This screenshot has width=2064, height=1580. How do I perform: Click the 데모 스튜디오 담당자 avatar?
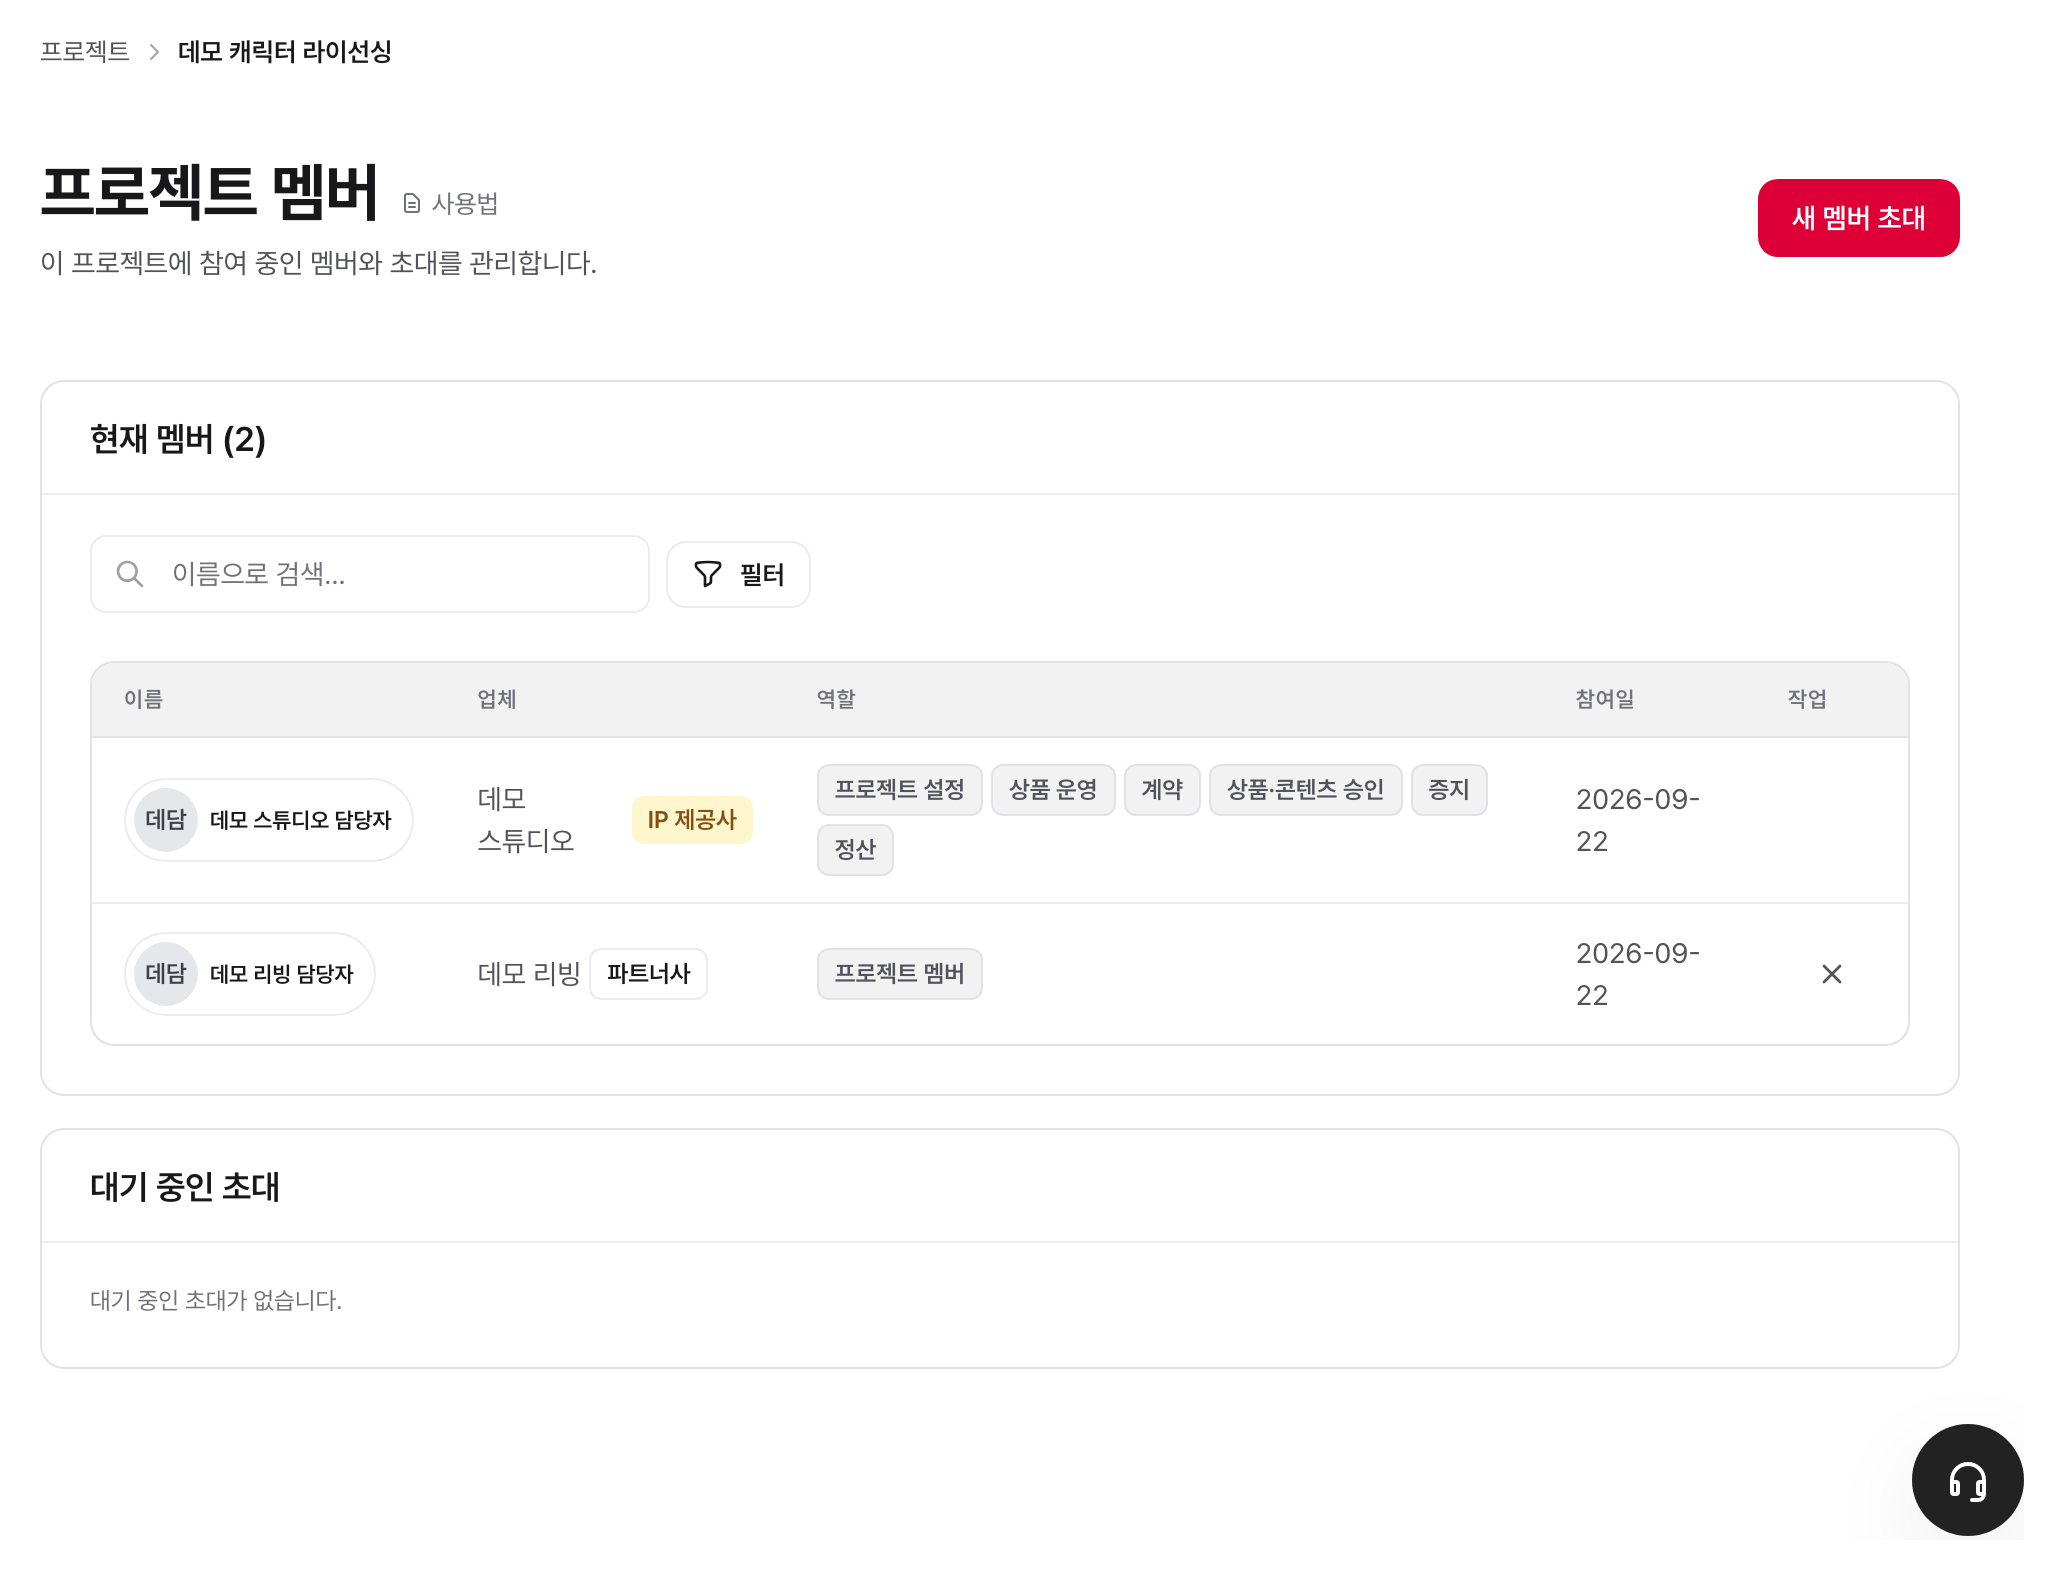click(166, 820)
